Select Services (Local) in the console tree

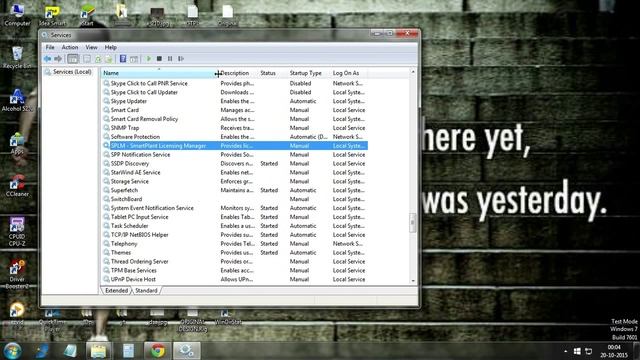pos(68,72)
